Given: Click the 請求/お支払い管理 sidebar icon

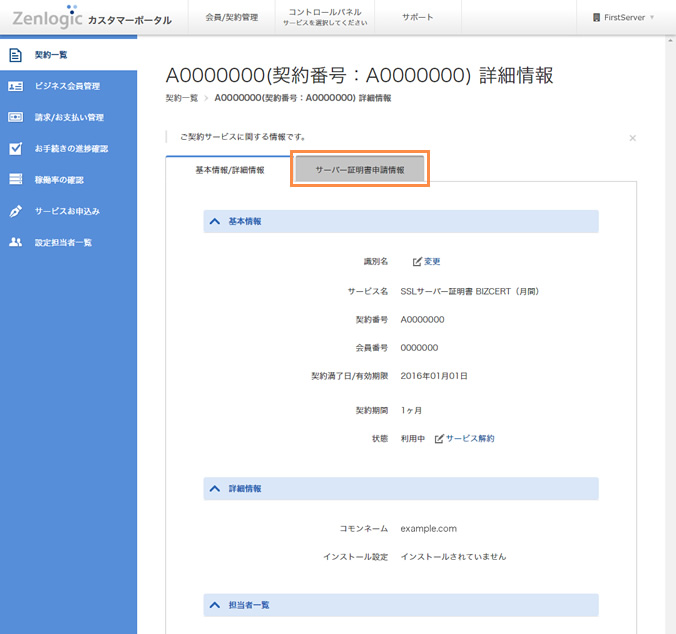Looking at the screenshot, I should click(x=15, y=117).
